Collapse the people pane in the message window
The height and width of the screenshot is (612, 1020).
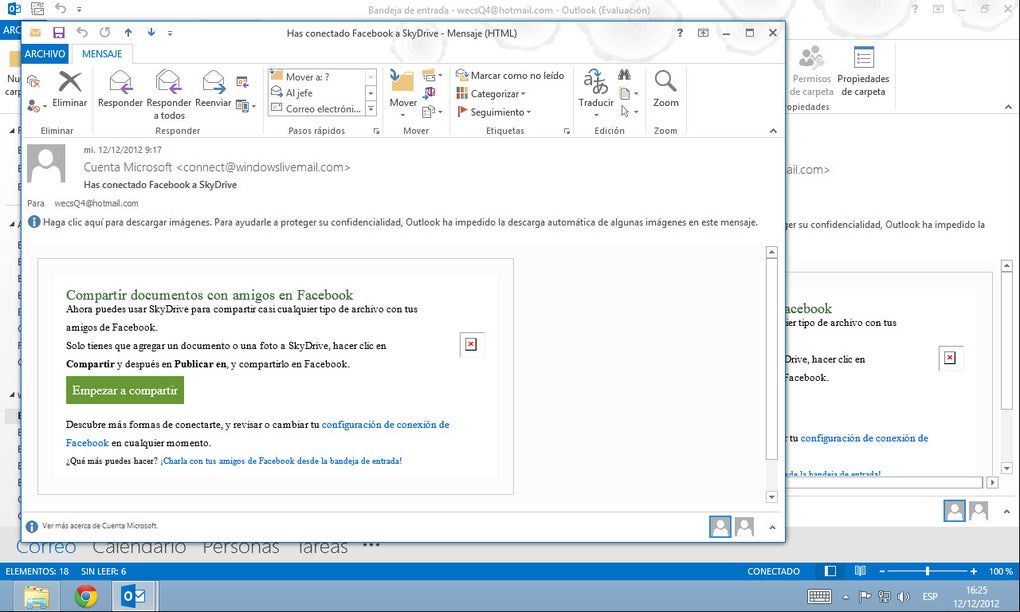point(772,527)
